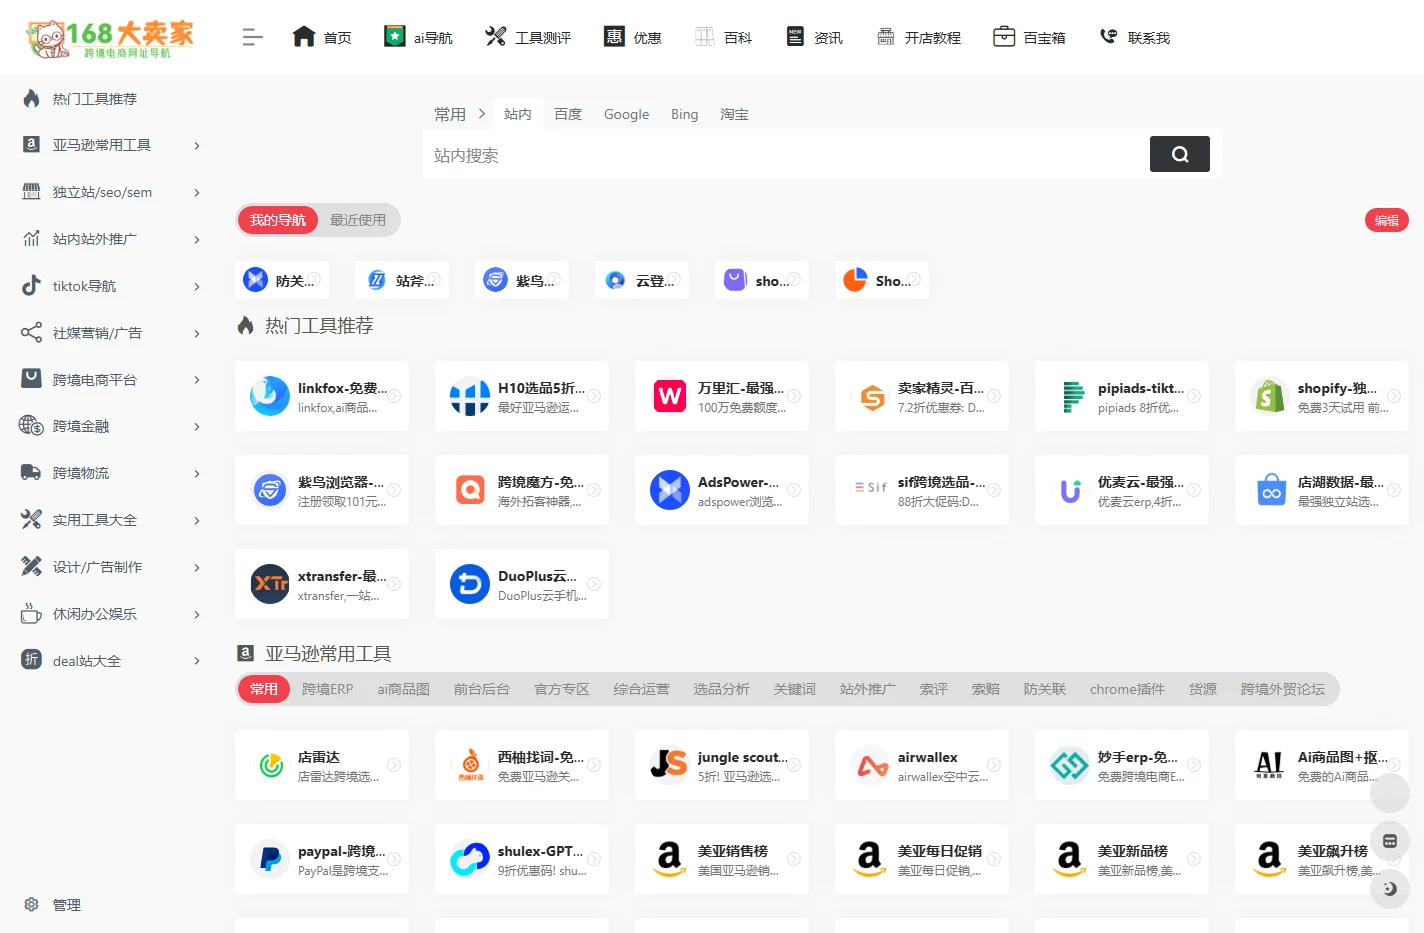
Task: Expand tiktok导航 sidebar chevron
Action: 197,287
